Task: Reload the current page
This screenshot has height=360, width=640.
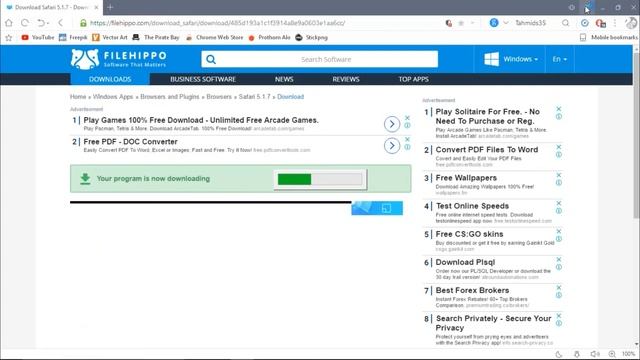Action: (x=24, y=23)
